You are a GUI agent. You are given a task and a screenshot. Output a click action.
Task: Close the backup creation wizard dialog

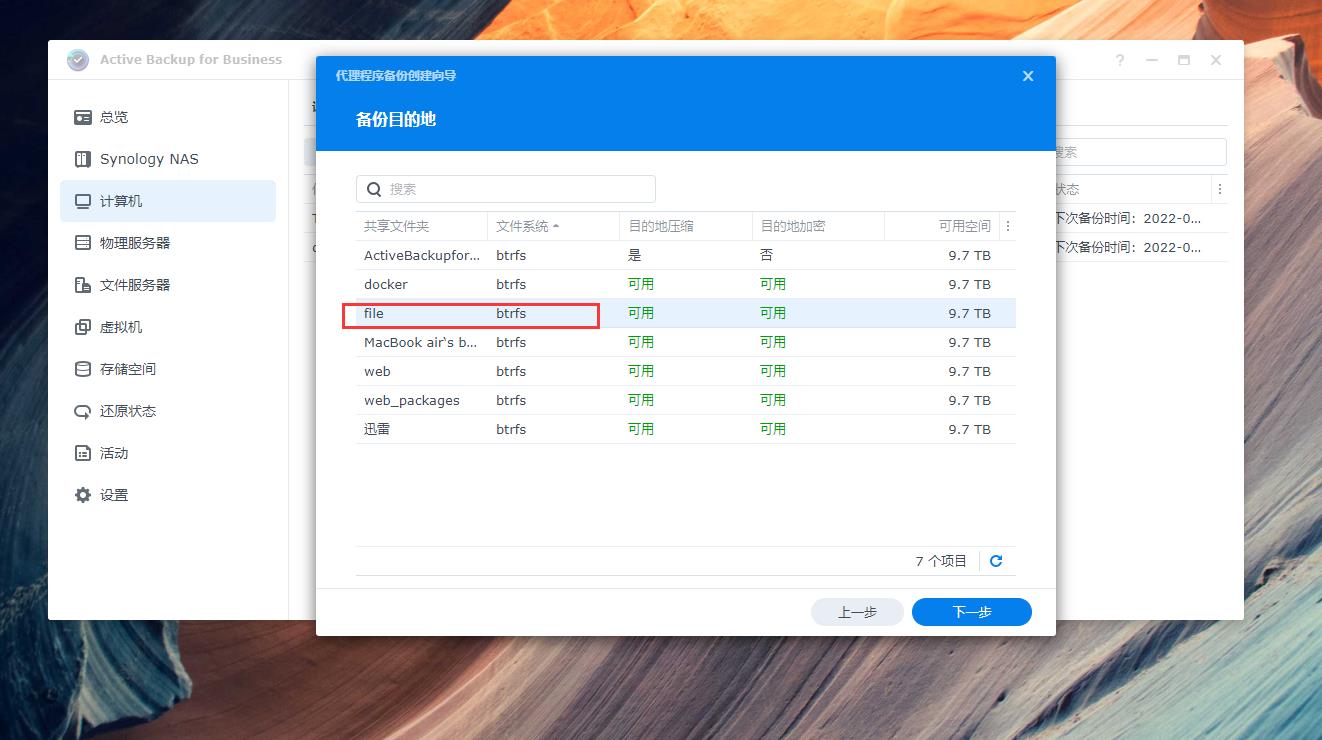click(x=1028, y=76)
